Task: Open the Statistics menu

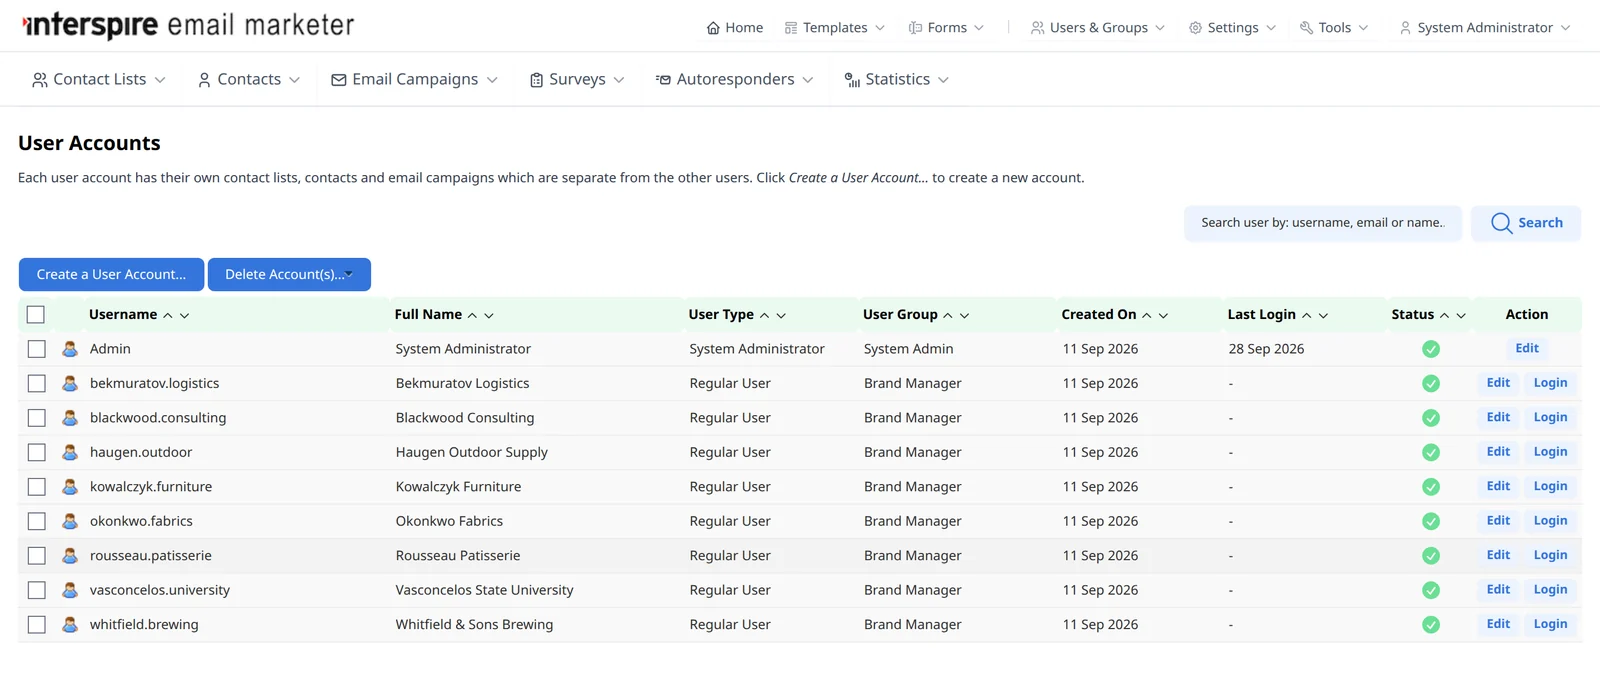Action: [x=896, y=80]
